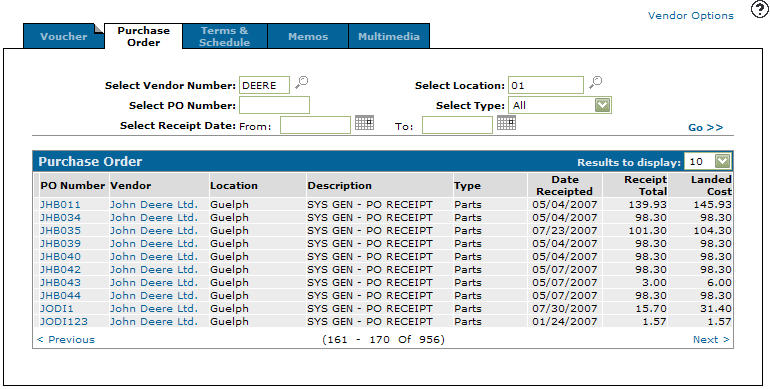Open purchase order JHB044
770x389 pixels.
(60, 295)
